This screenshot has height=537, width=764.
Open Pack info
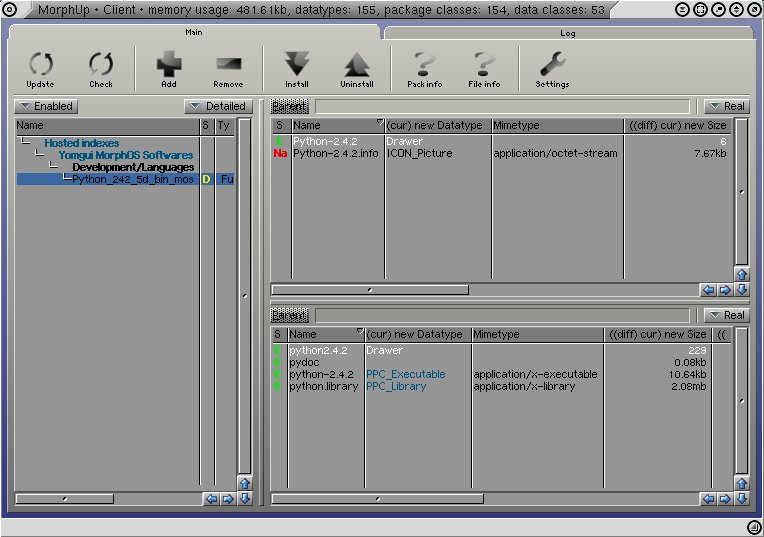[425, 69]
